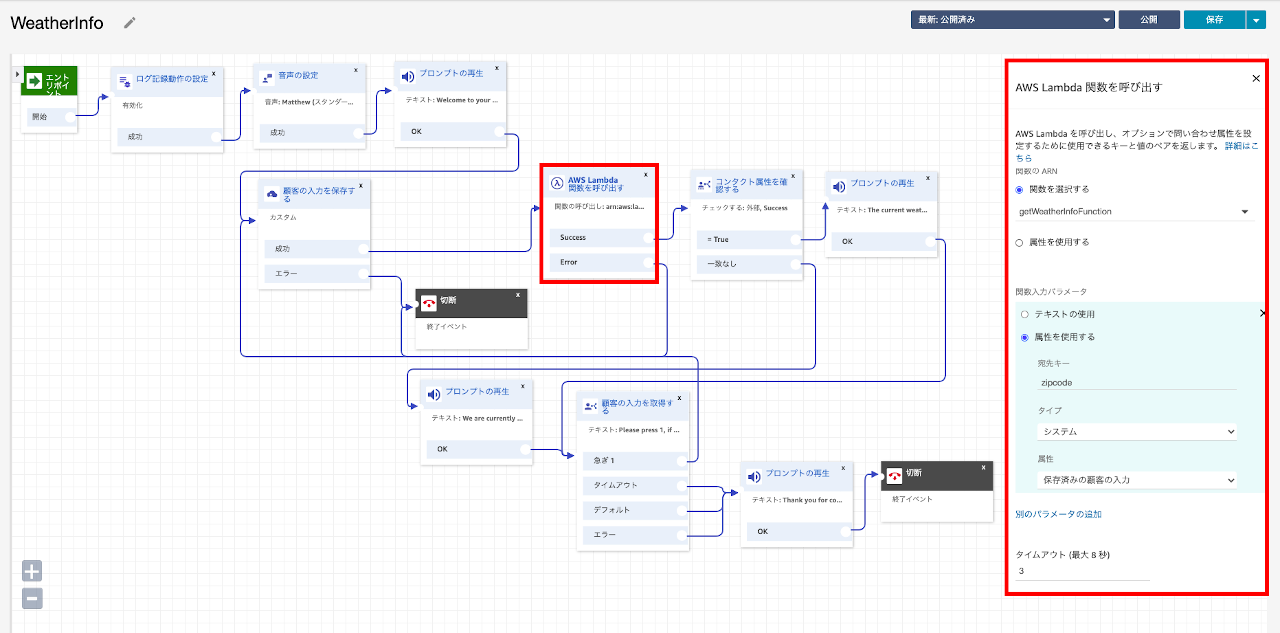1280x633 pixels.
Task: Remove the コンタクト属性を確認する block via its x
Action: [794, 177]
